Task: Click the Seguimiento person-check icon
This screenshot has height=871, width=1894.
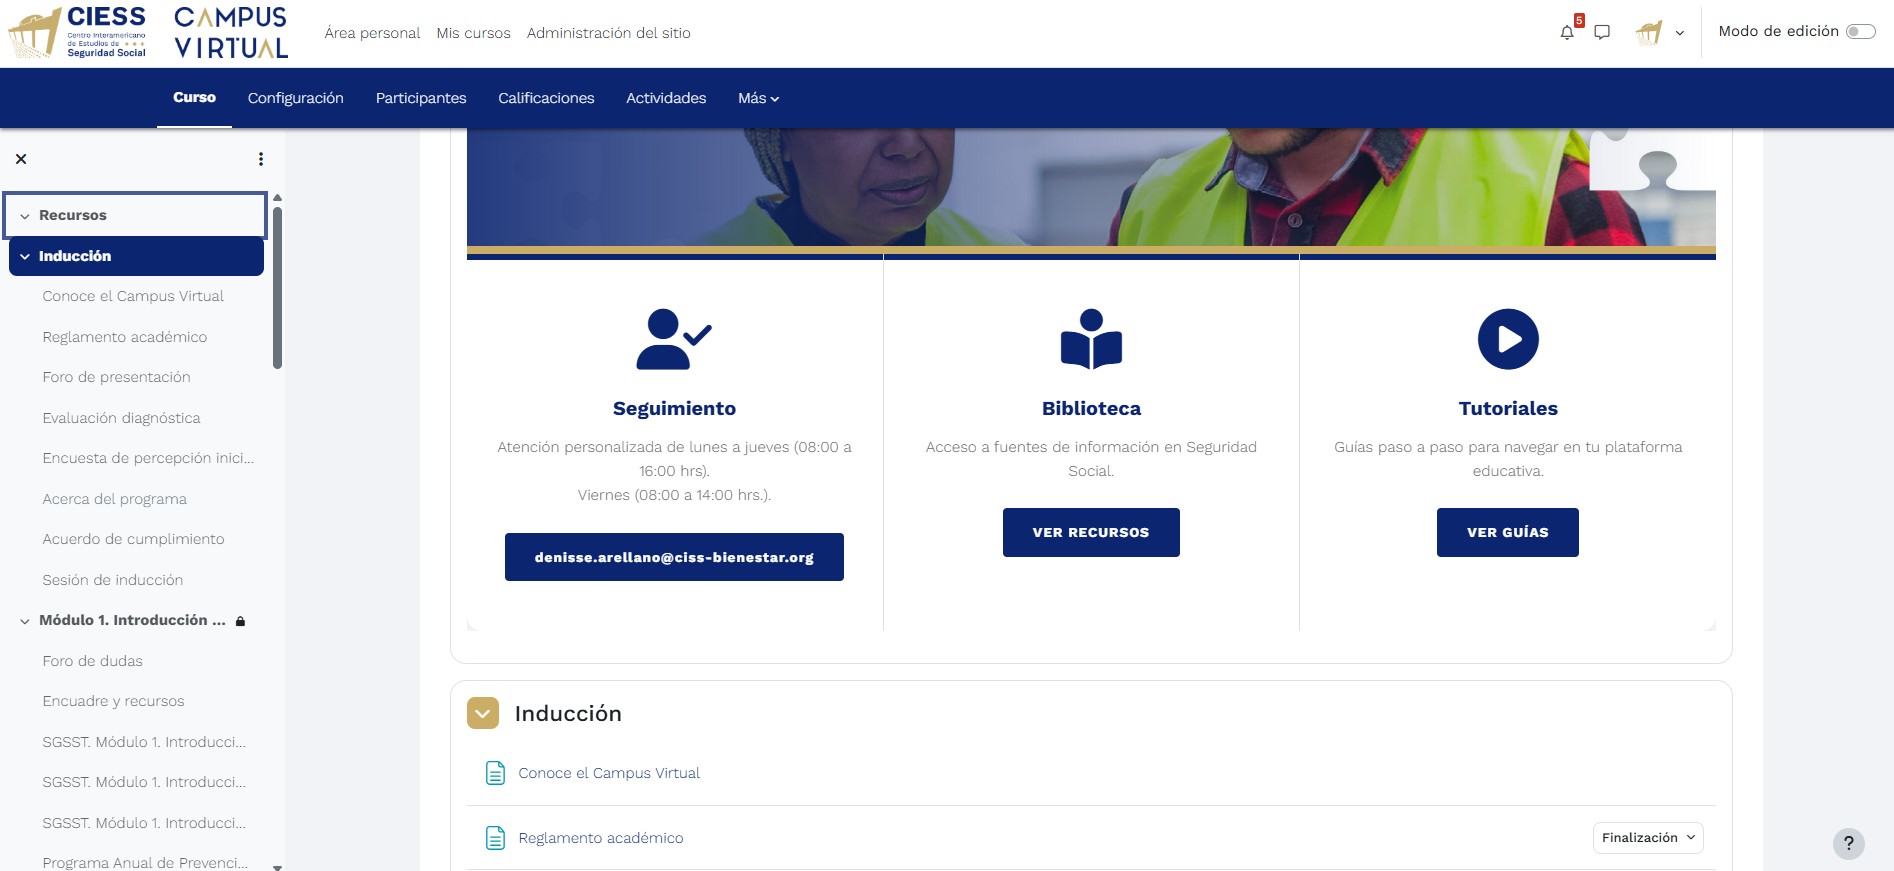Action: click(x=674, y=339)
